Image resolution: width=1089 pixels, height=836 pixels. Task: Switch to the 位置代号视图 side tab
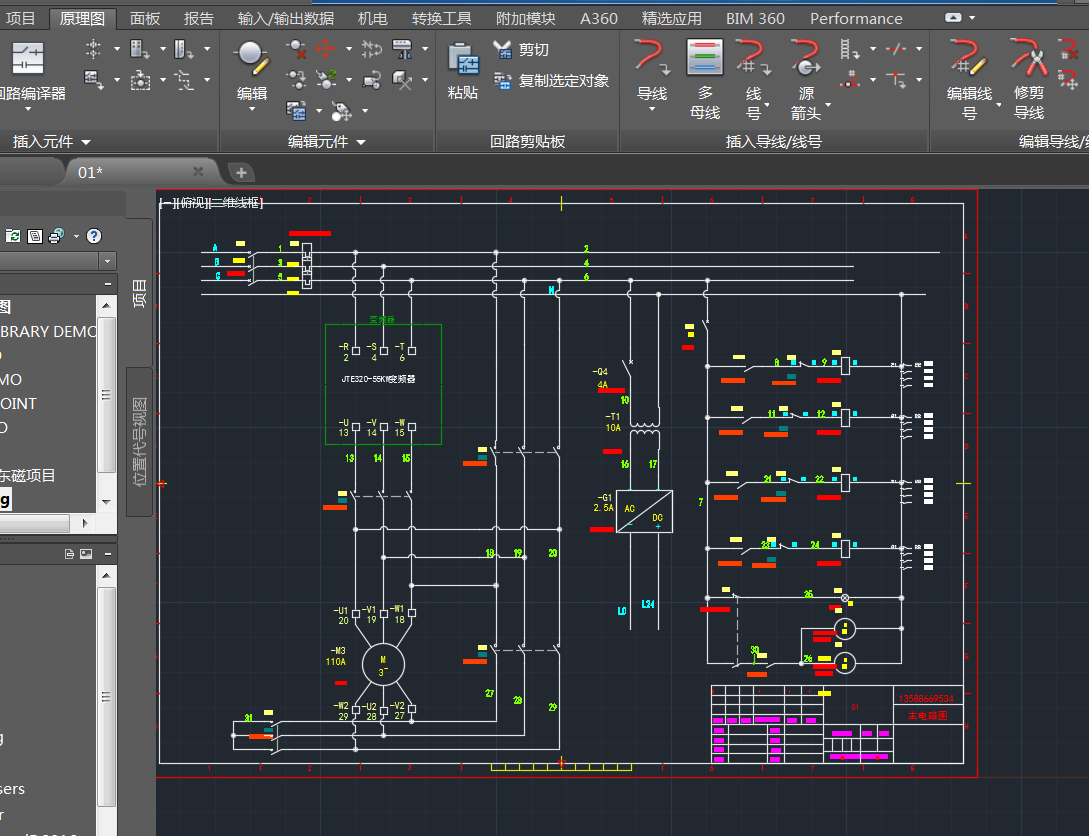[x=139, y=440]
